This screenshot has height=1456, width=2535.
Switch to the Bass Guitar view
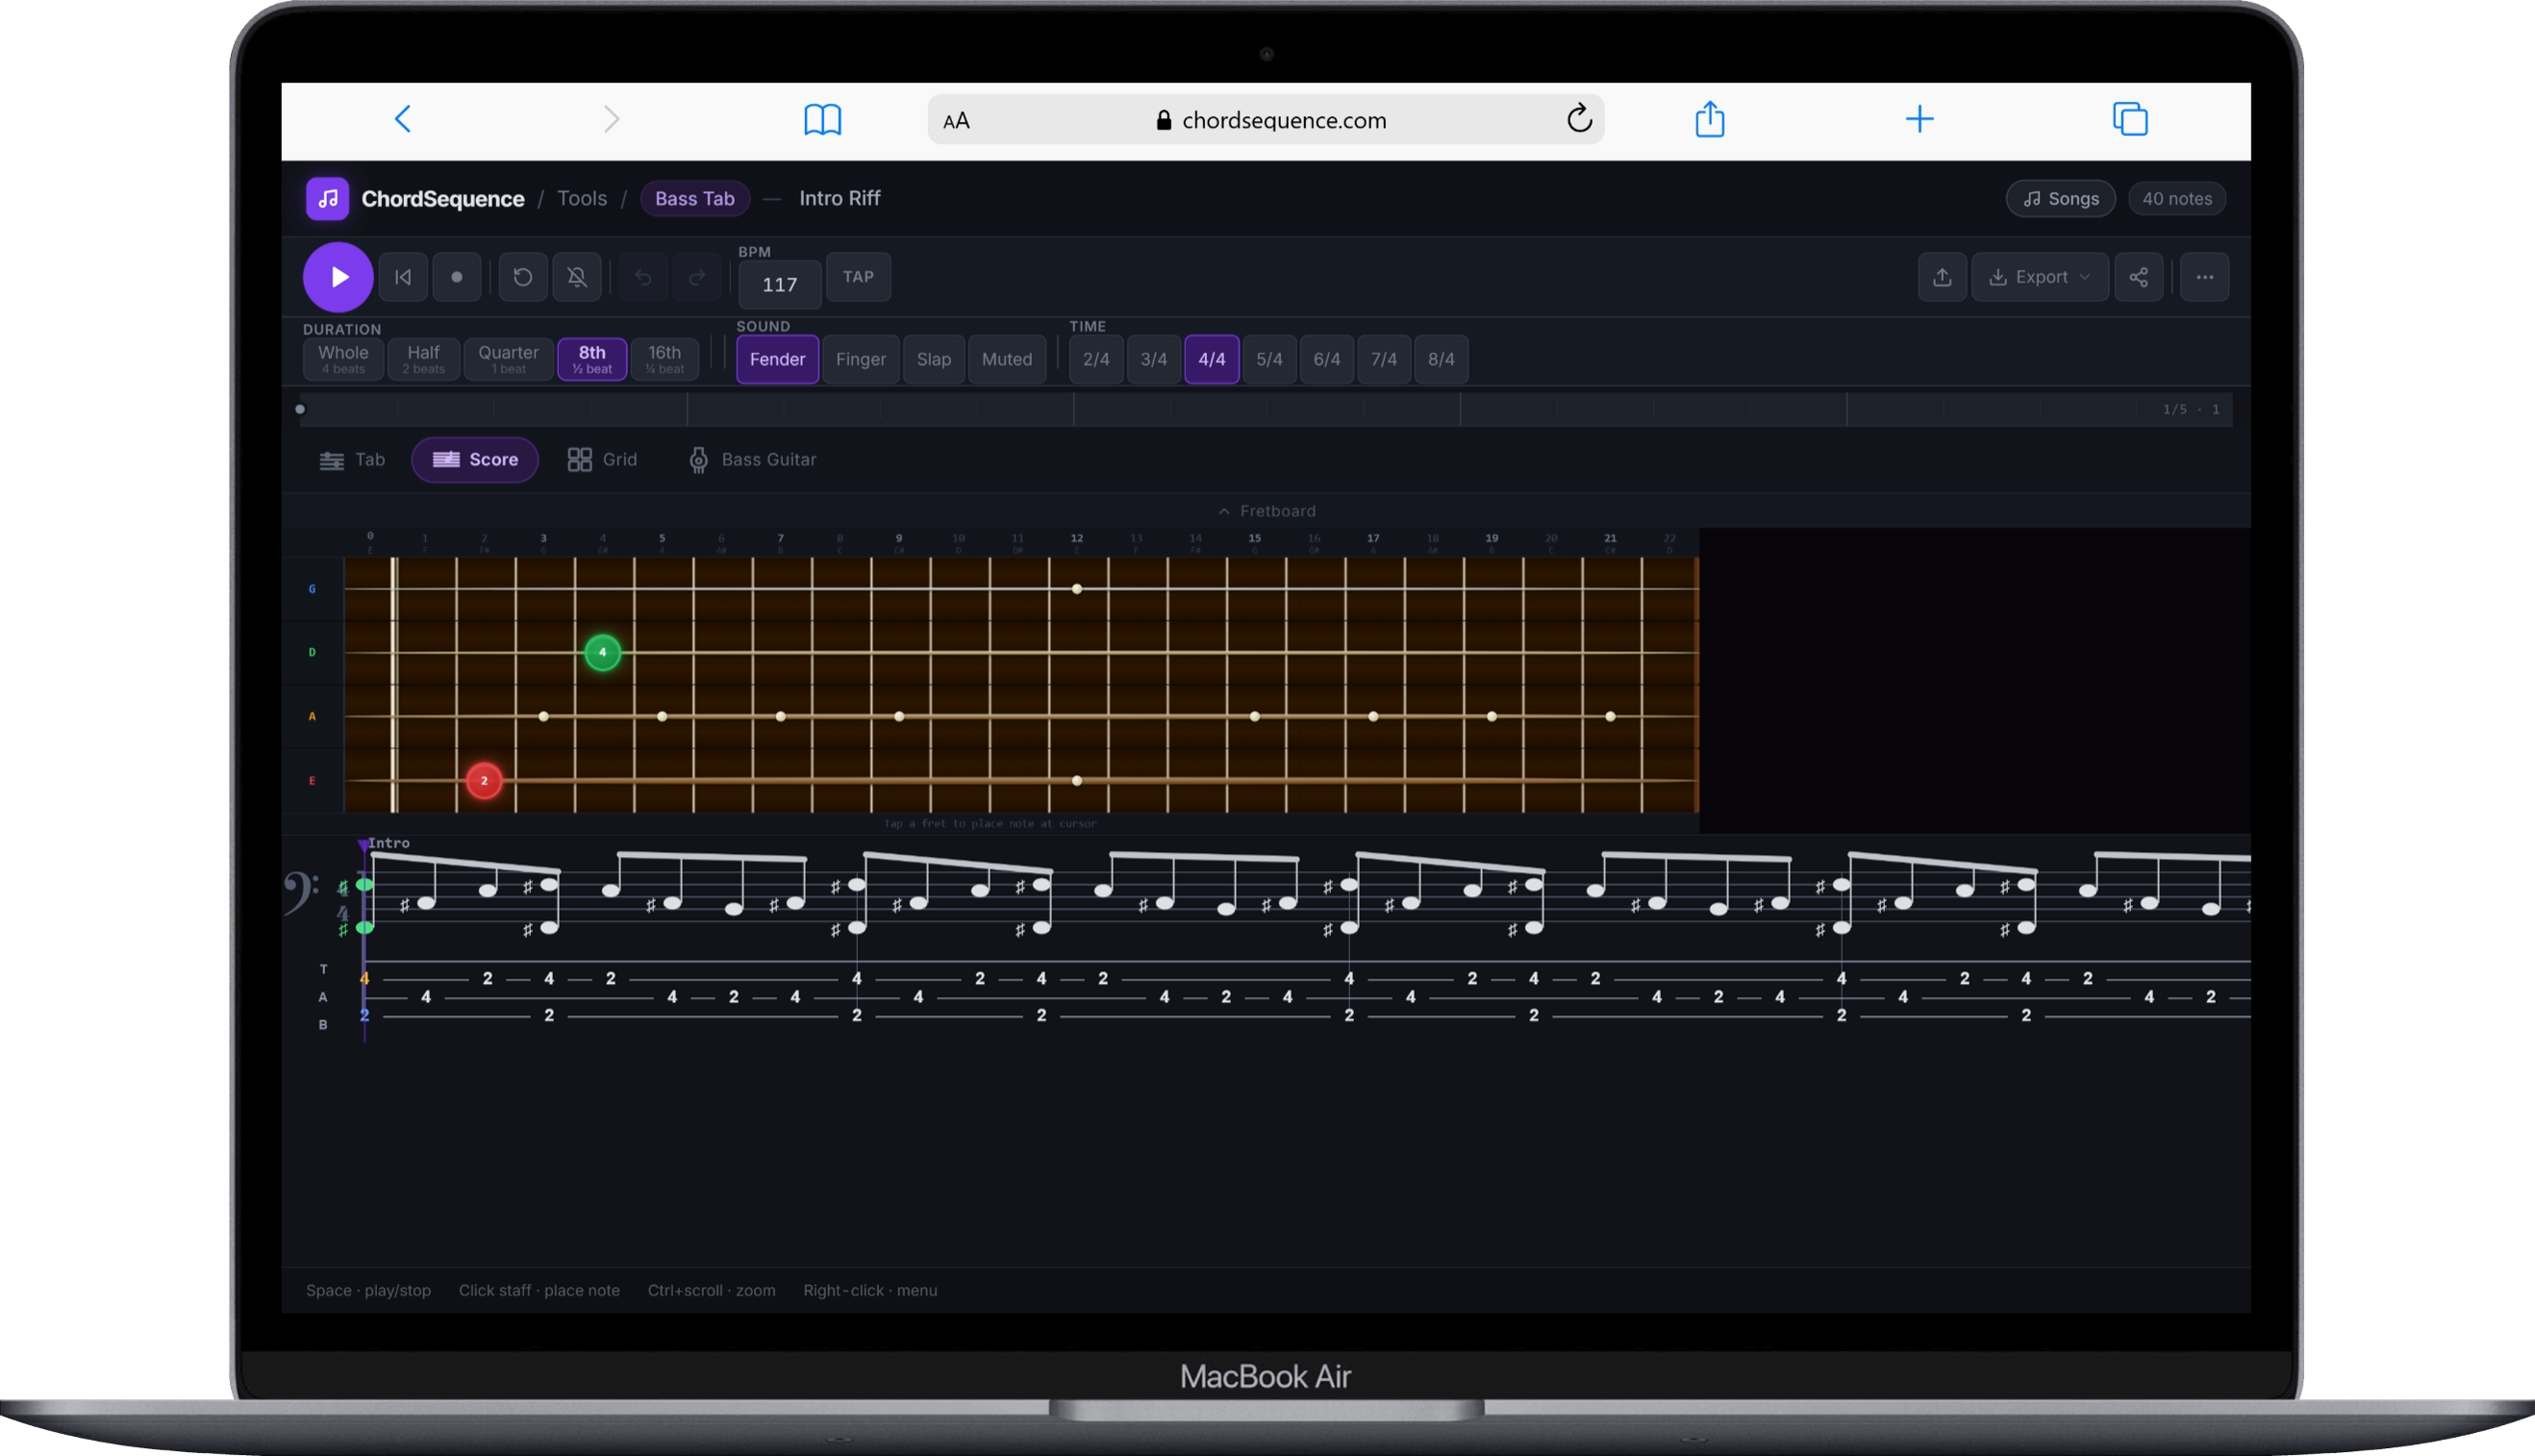pyautogui.click(x=753, y=460)
